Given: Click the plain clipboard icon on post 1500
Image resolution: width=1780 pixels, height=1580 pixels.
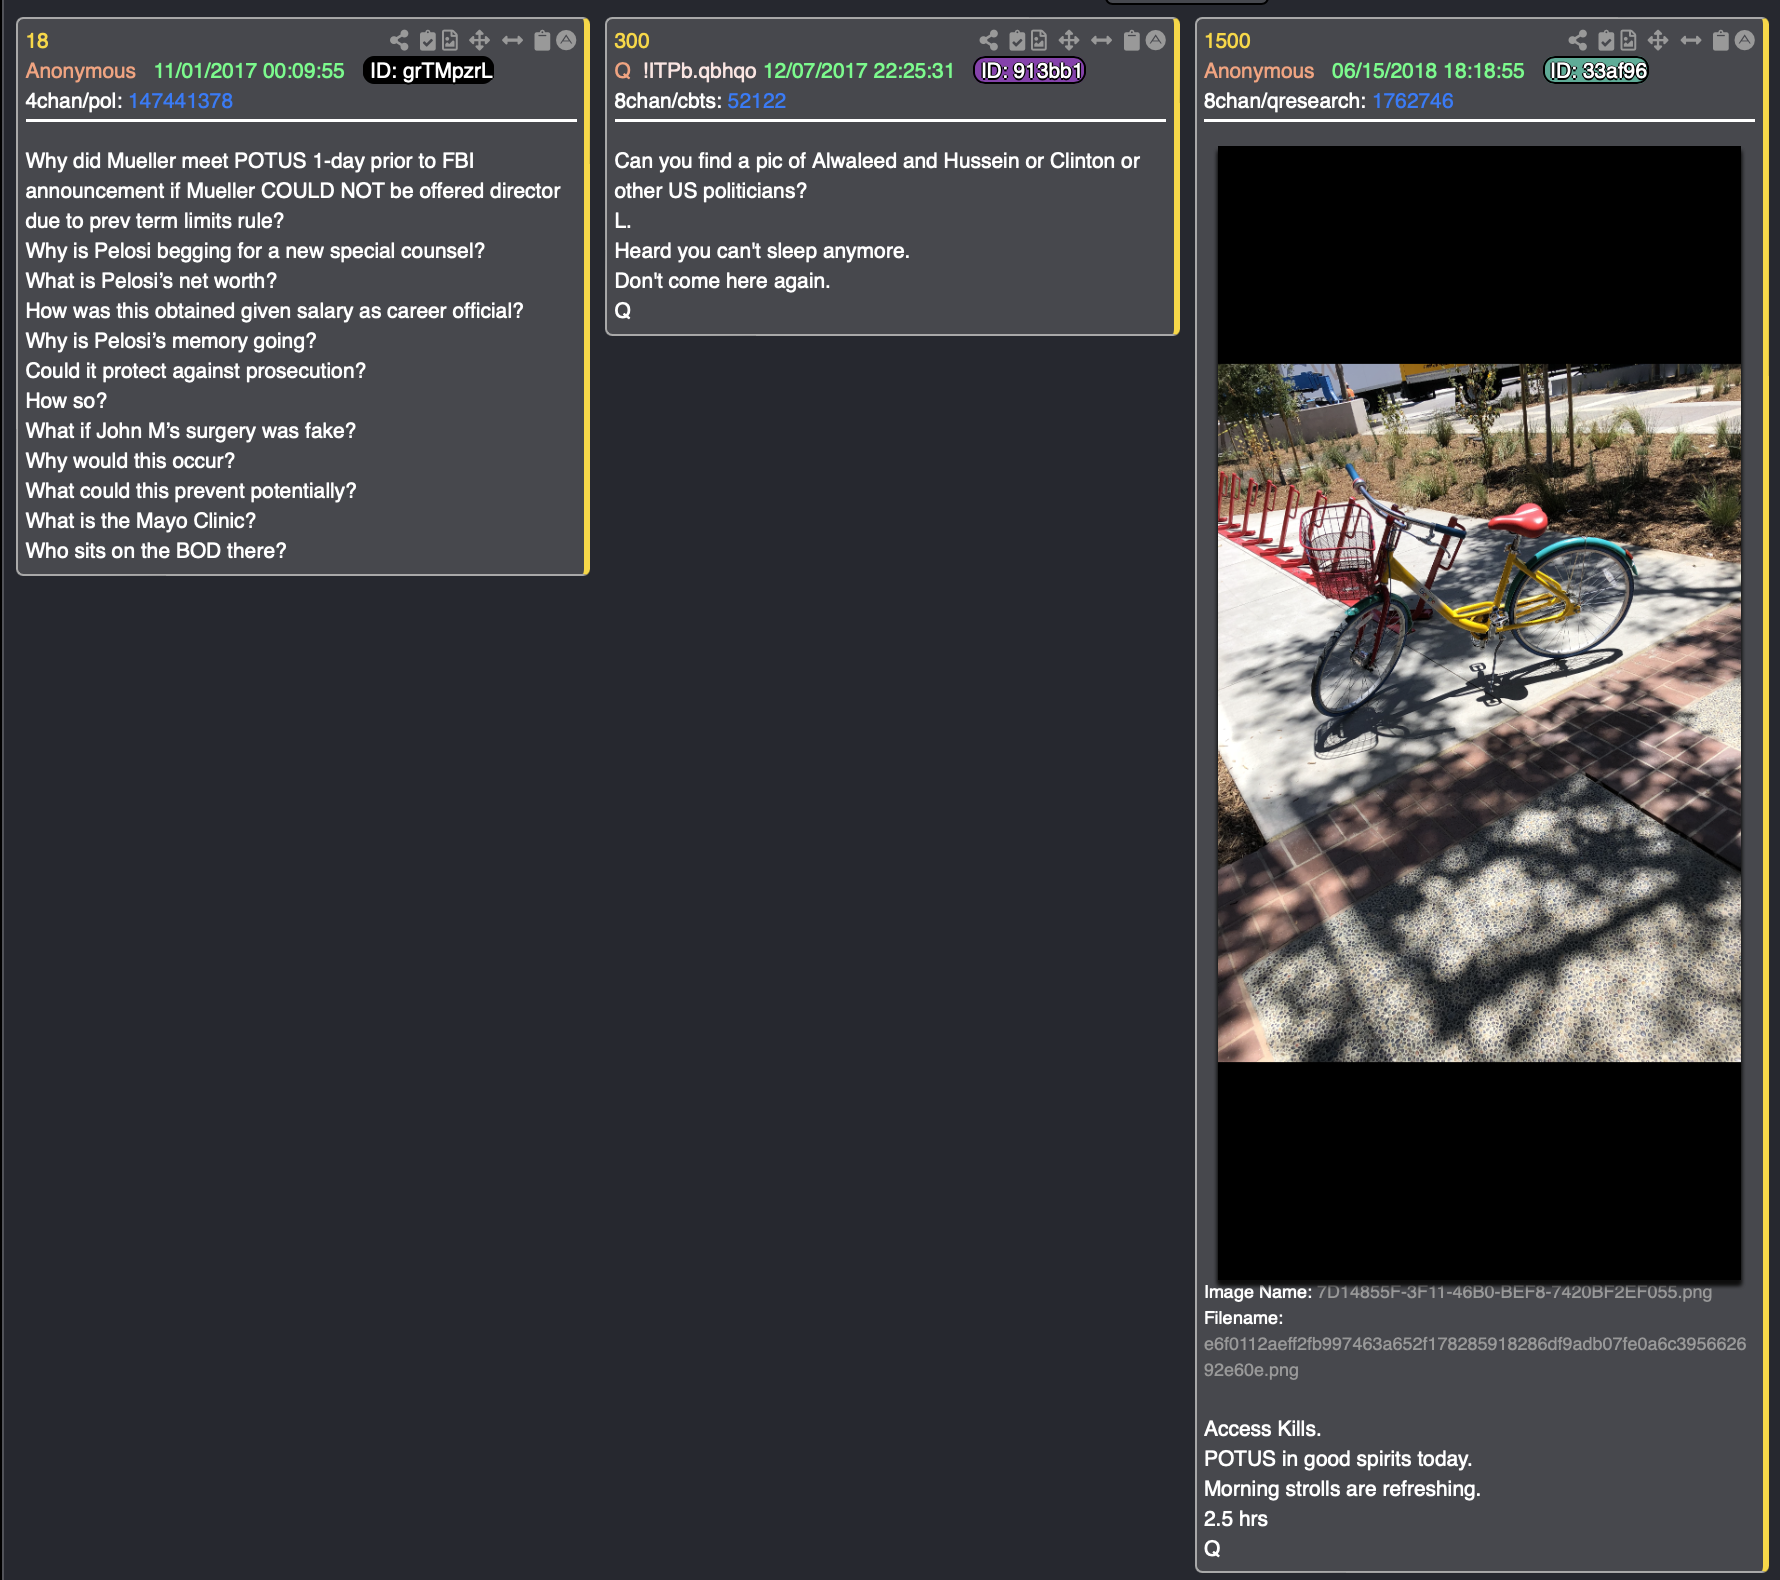Looking at the screenshot, I should pyautogui.click(x=1721, y=40).
